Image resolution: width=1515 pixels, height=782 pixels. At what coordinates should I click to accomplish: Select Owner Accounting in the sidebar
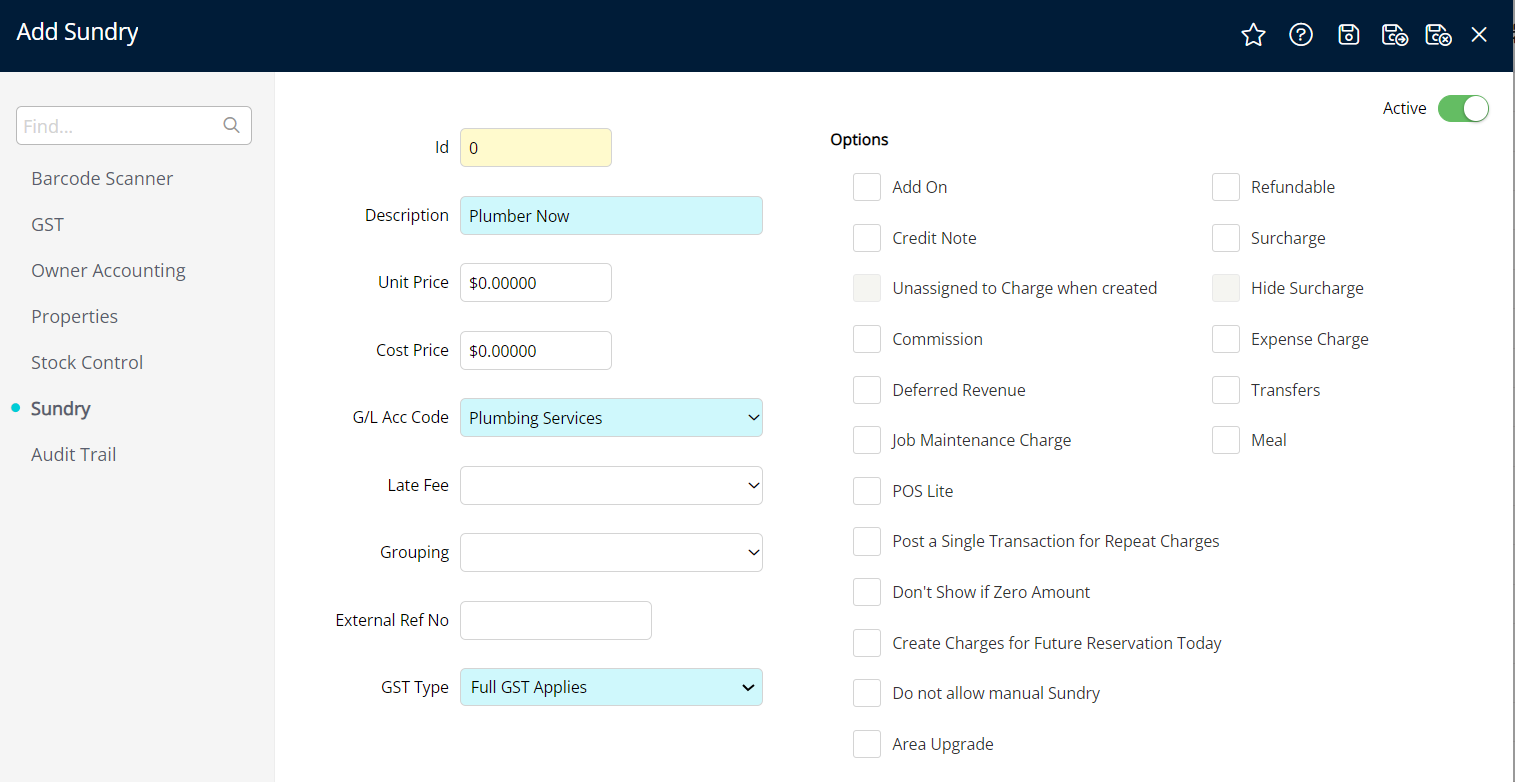pos(108,270)
